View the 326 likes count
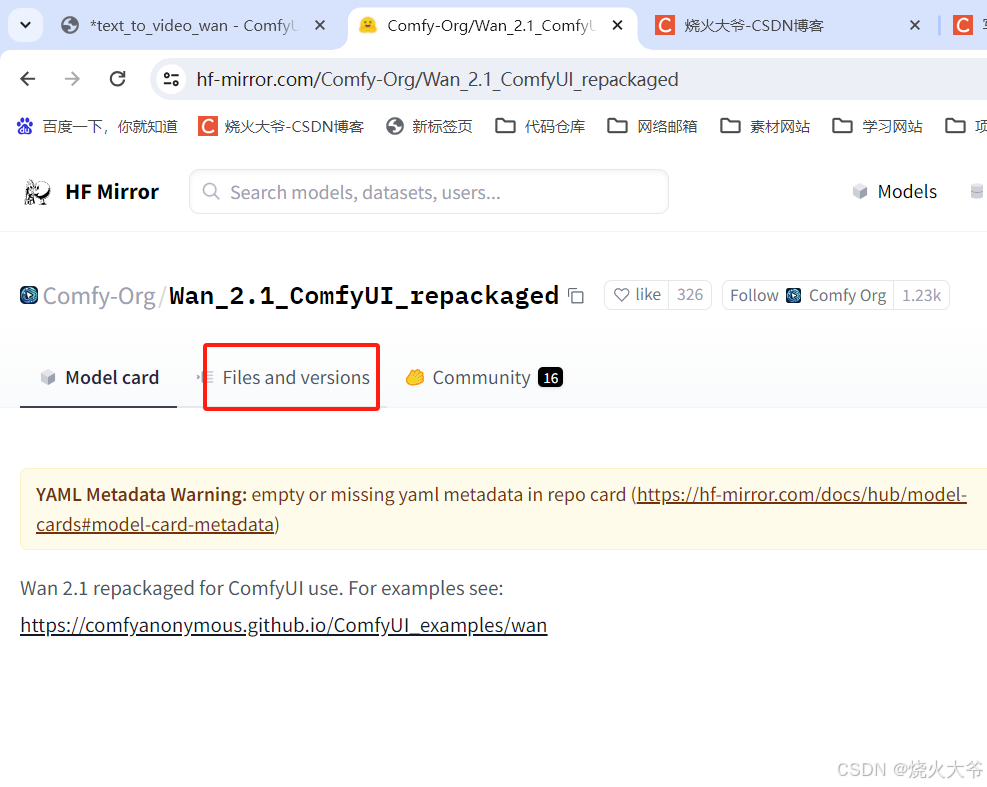This screenshot has width=987, height=787. 690,295
